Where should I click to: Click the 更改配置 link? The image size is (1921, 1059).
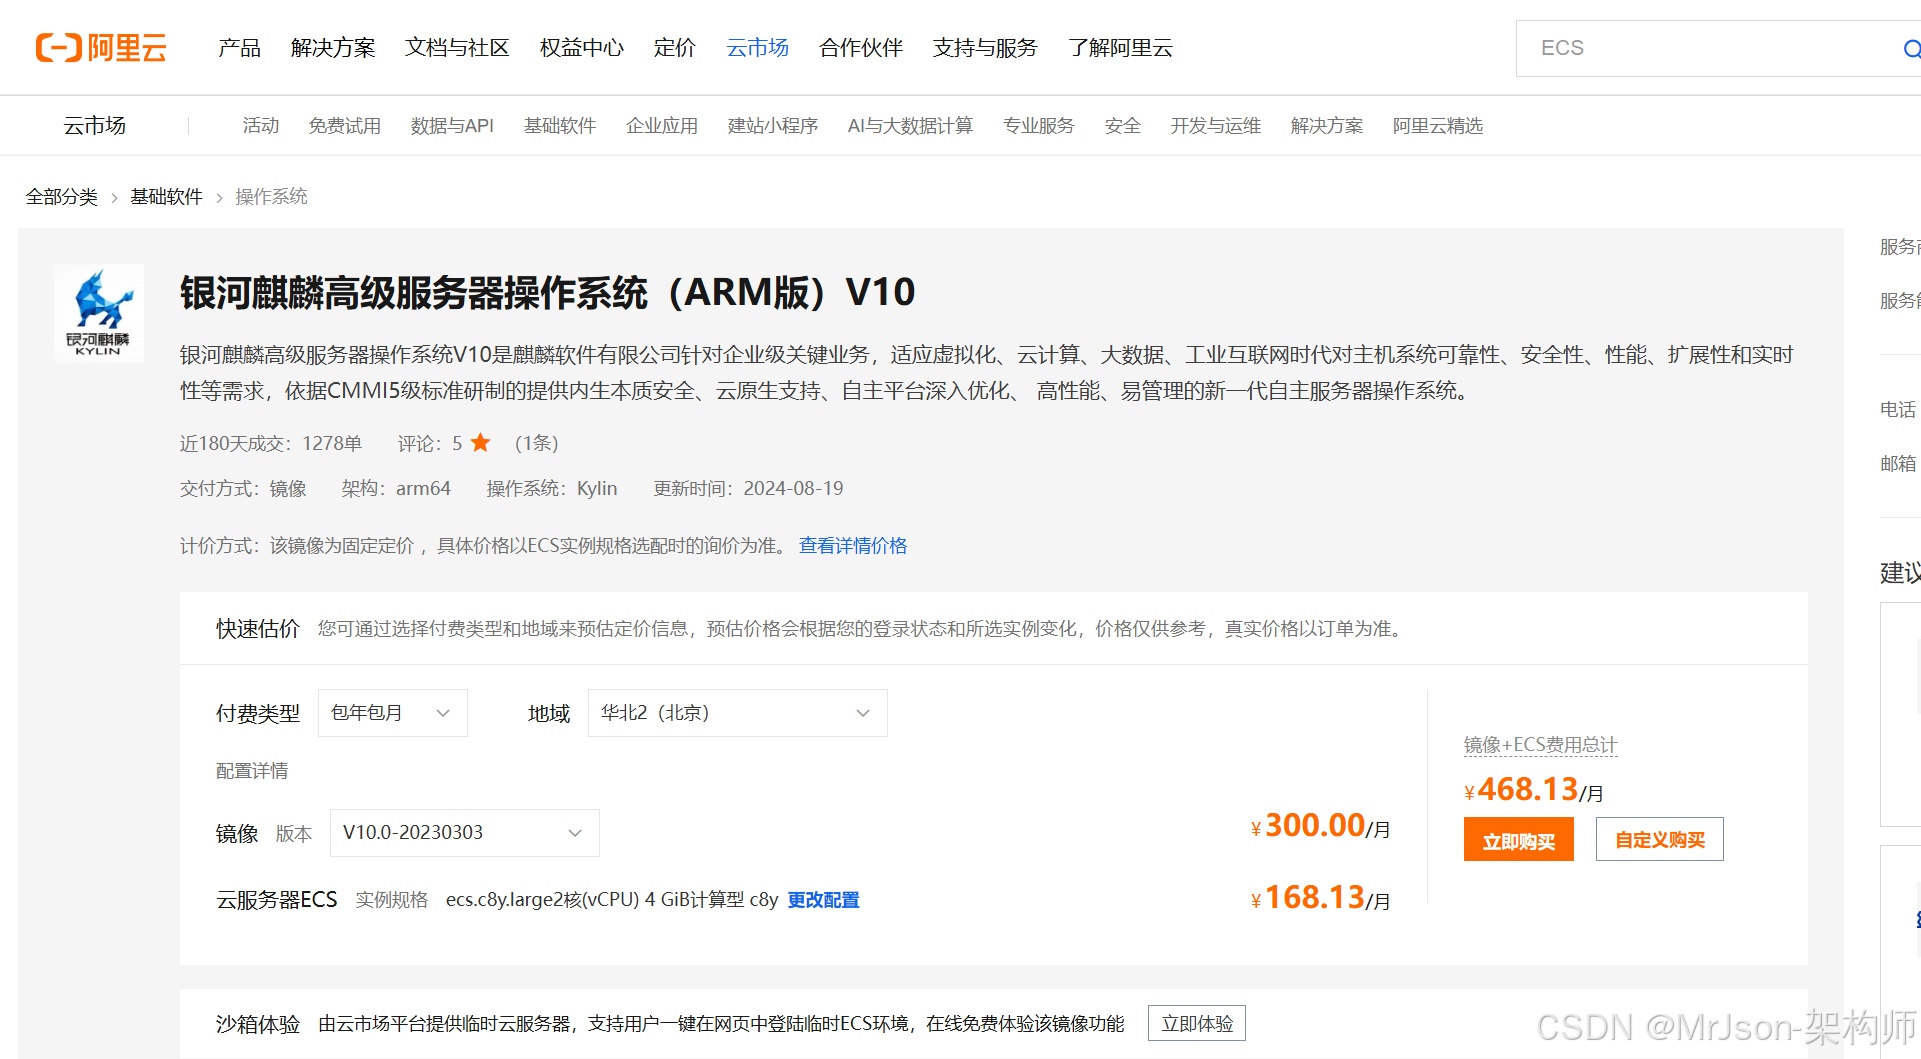point(824,900)
